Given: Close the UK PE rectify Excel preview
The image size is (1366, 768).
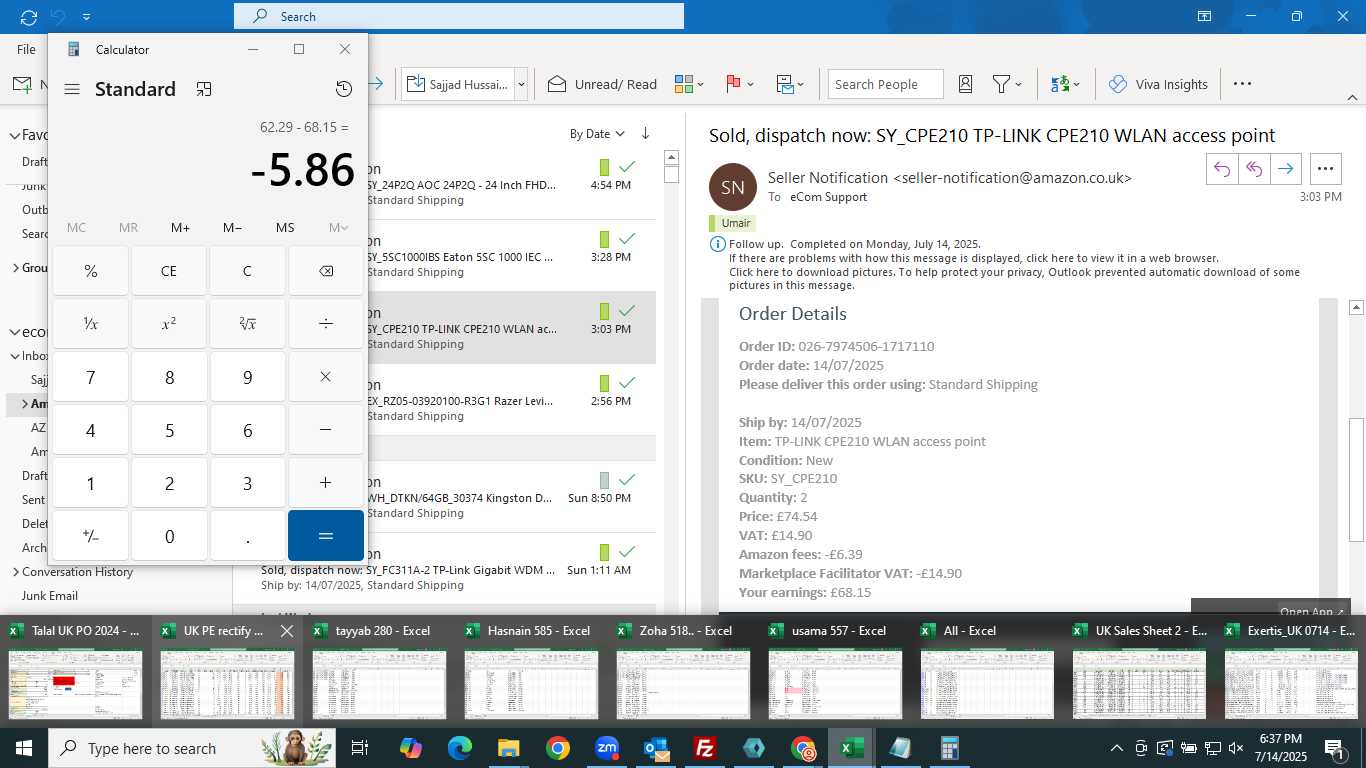Looking at the screenshot, I should pos(286,631).
